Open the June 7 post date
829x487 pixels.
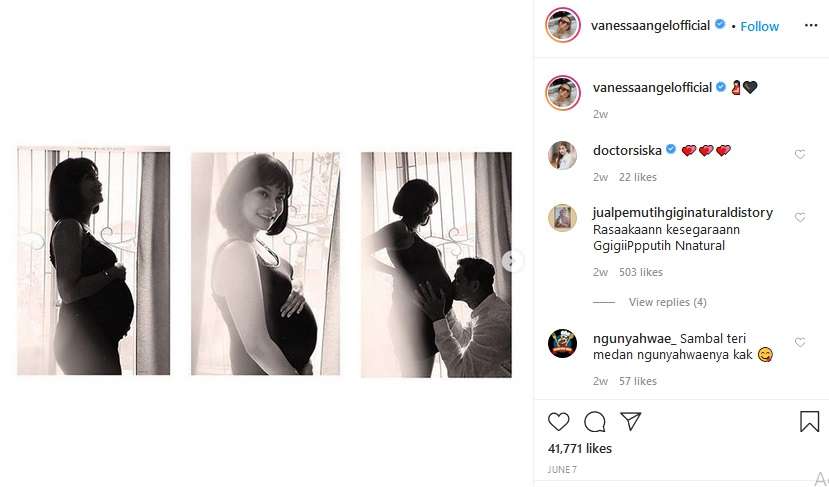[x=562, y=469]
